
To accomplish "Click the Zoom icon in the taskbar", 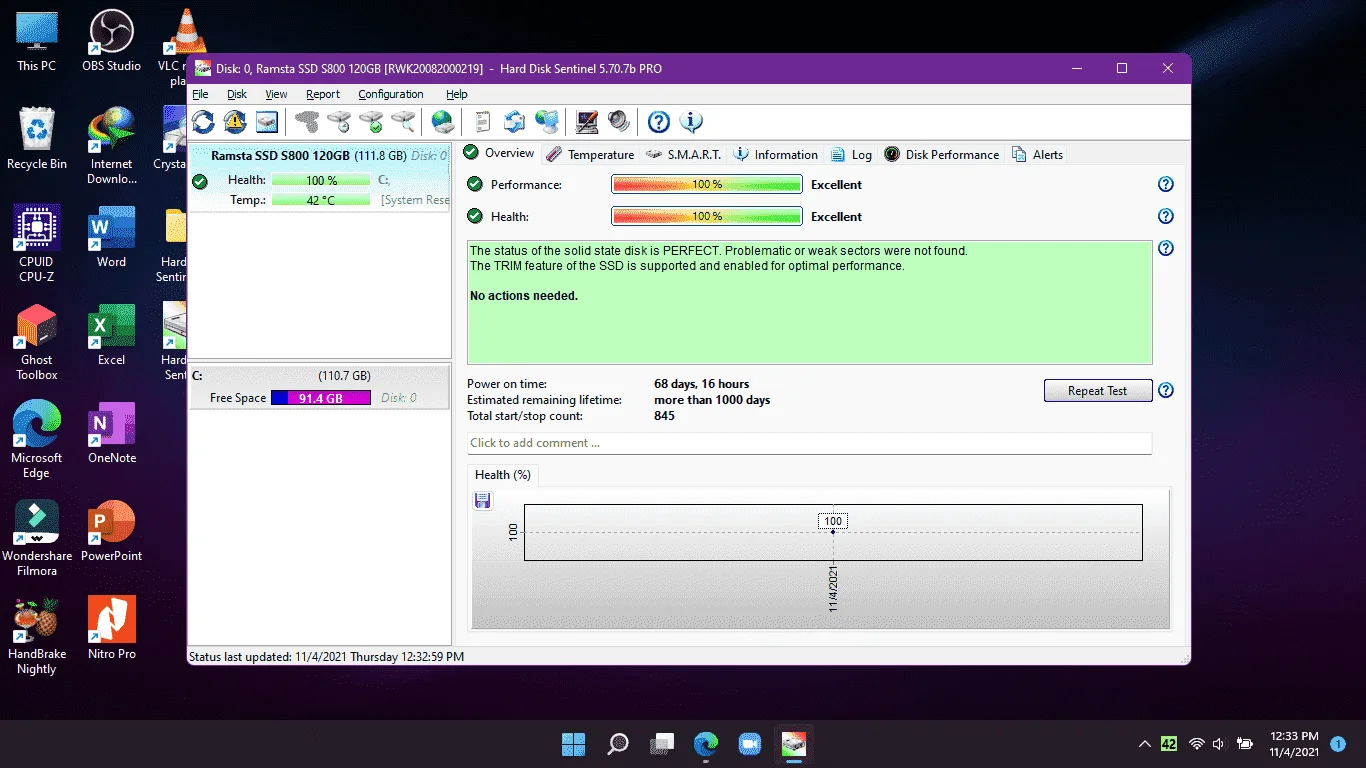I will click(750, 744).
